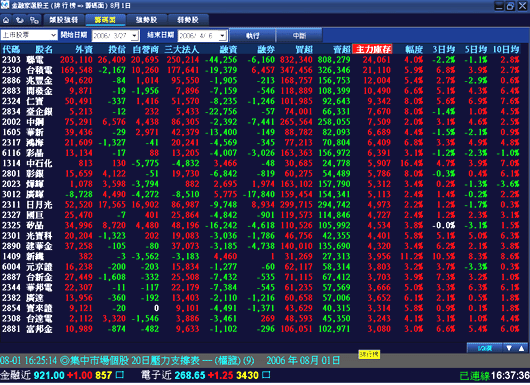This screenshot has width=530, height=385.
Task: Click the third toolbar icon before the tabs
Action: click(34, 20)
